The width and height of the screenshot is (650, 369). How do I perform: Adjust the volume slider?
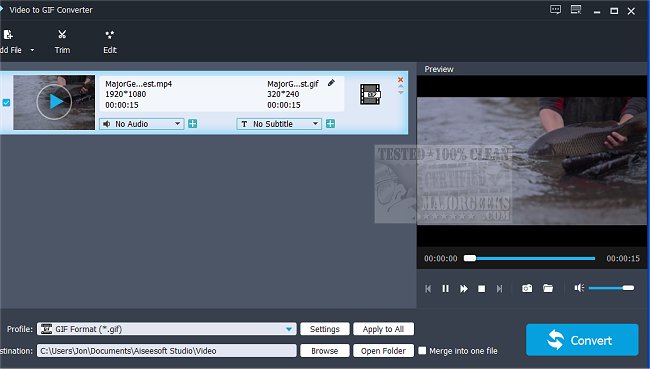tap(611, 288)
